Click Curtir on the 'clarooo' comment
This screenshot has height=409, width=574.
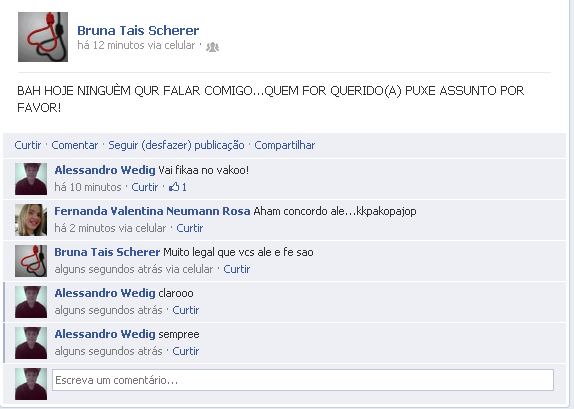(186, 310)
